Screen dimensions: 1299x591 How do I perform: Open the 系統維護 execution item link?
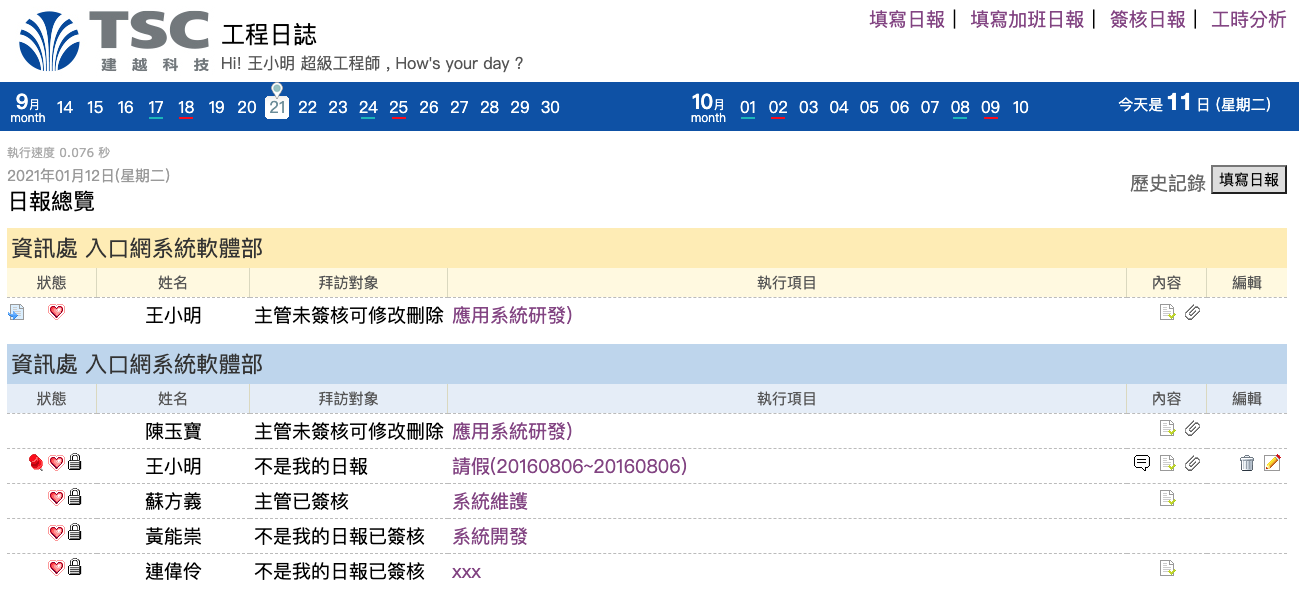pos(490,502)
